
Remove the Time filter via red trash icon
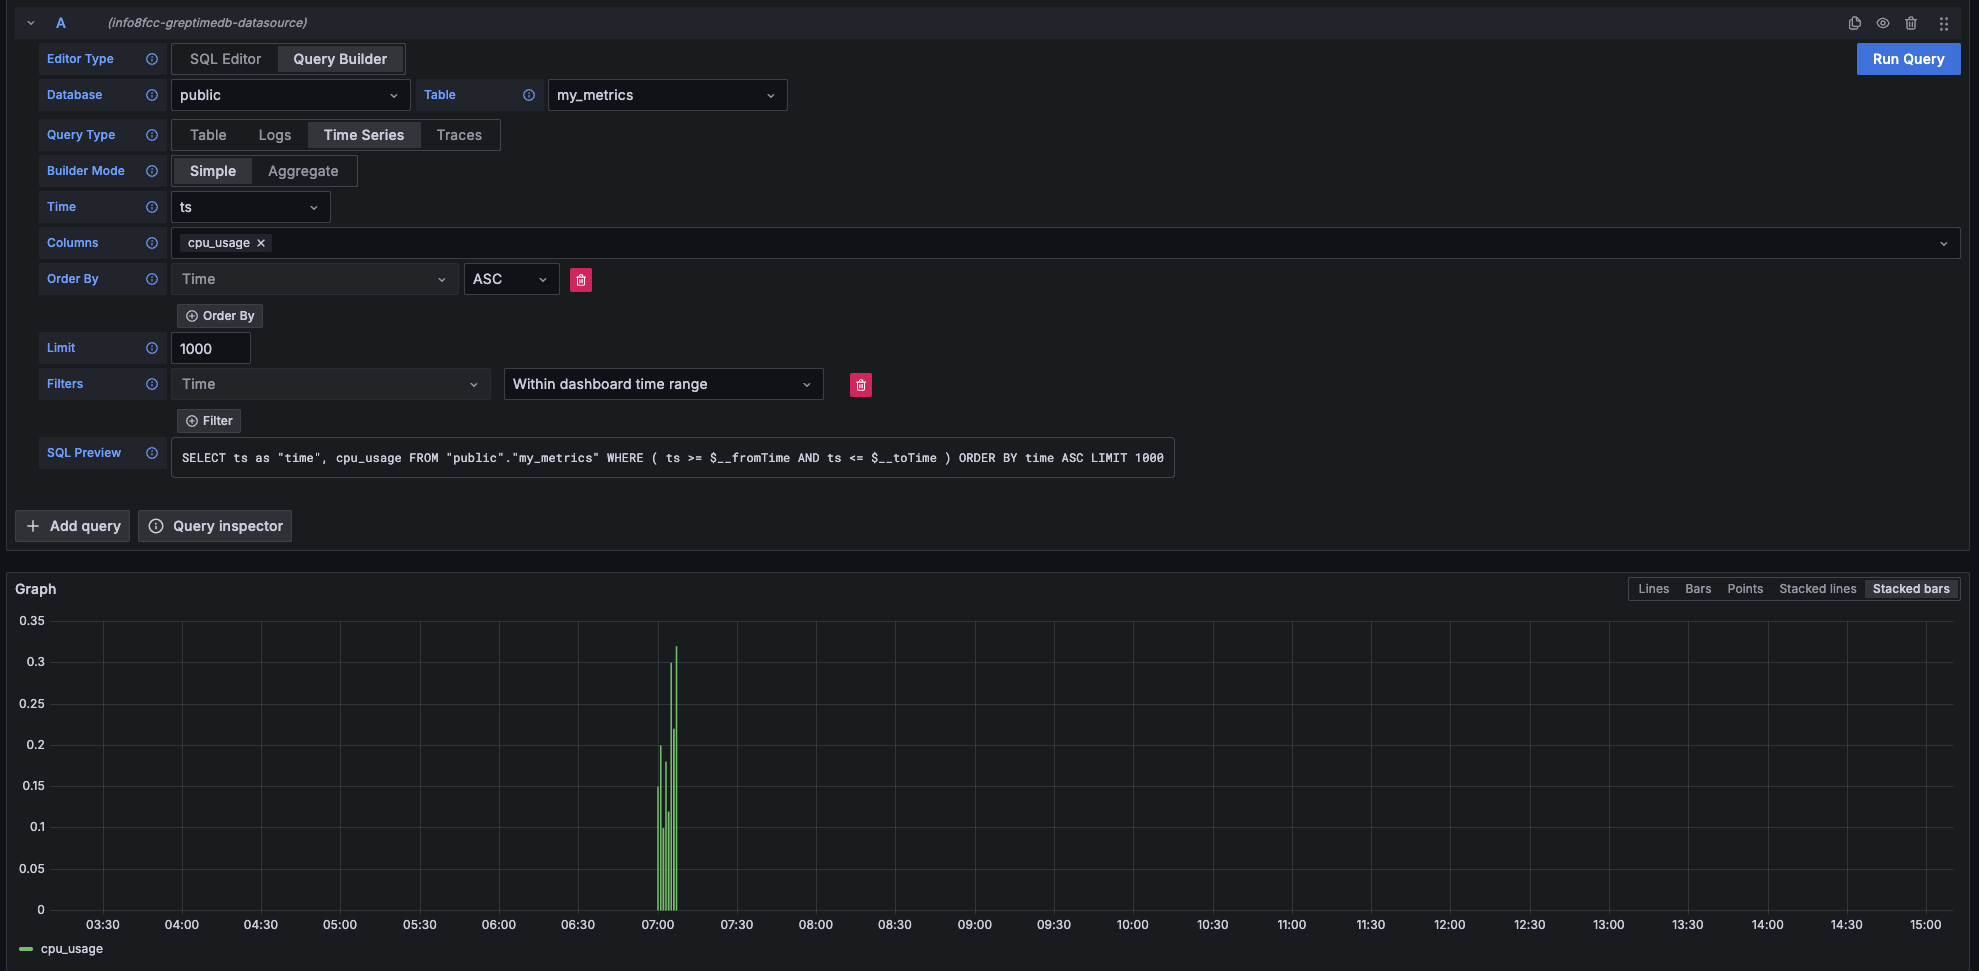click(x=860, y=384)
